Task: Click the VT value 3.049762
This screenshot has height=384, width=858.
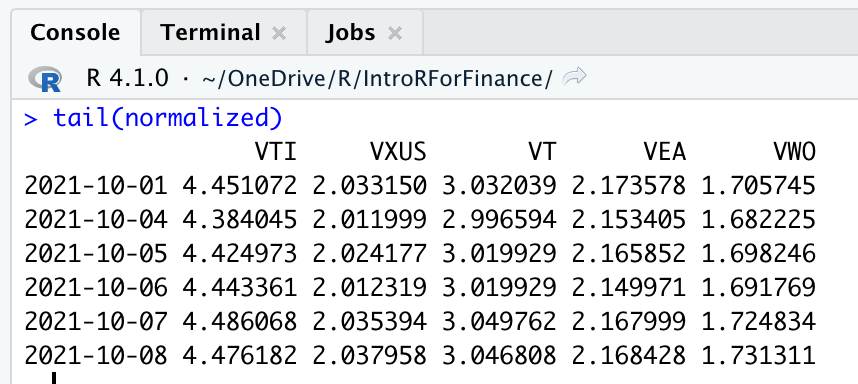Action: (499, 322)
